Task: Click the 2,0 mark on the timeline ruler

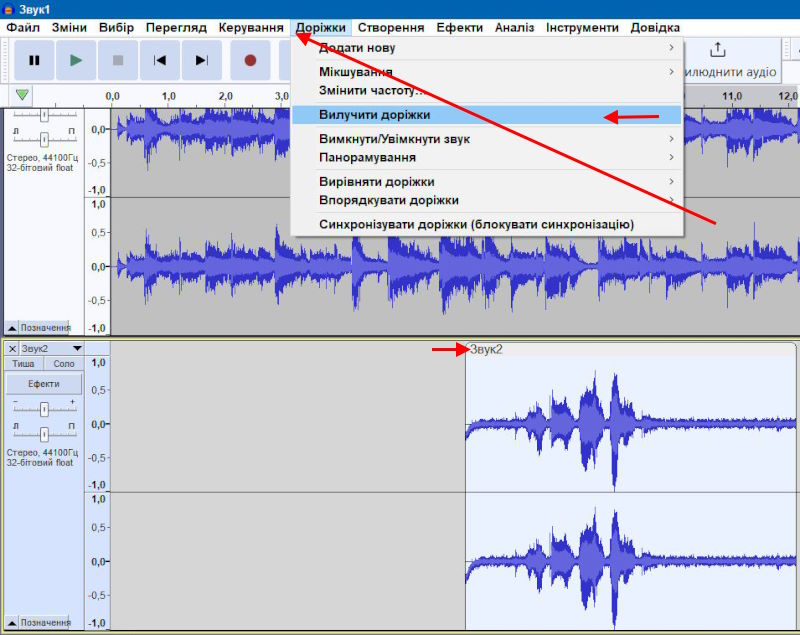Action: coord(225,96)
